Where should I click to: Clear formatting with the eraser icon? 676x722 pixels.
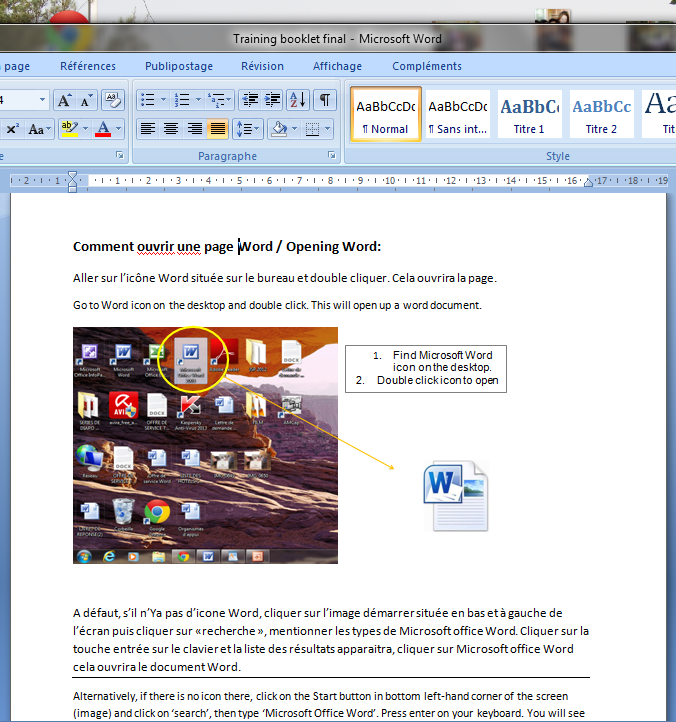click(112, 100)
